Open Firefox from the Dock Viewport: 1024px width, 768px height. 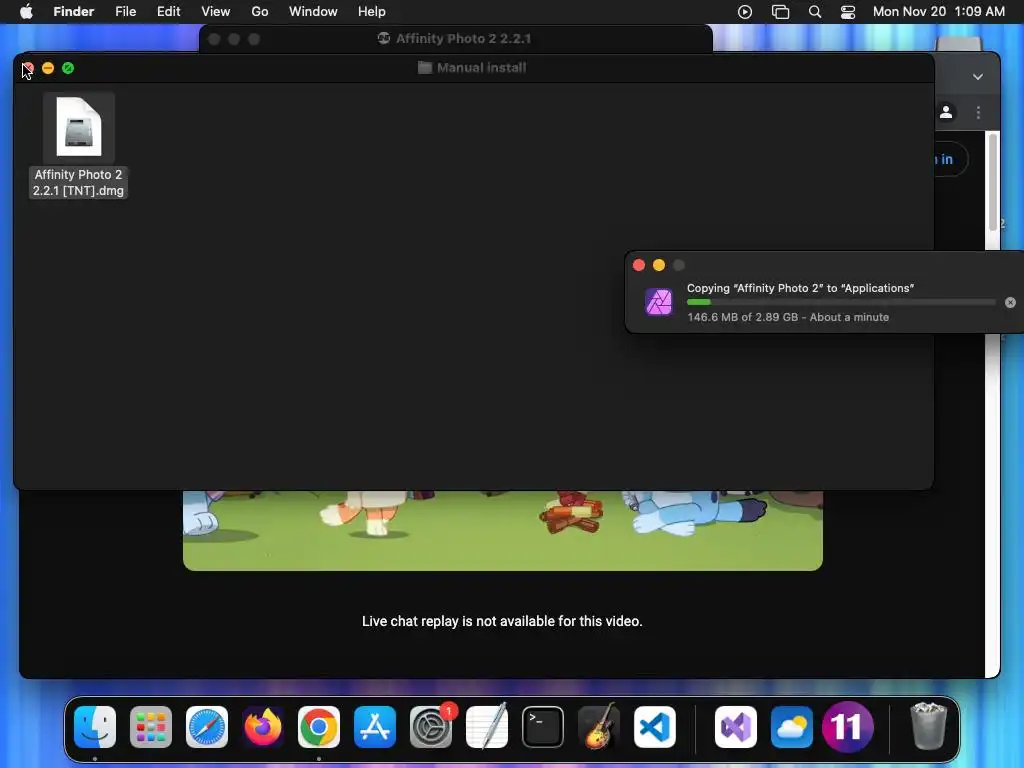tap(263, 726)
